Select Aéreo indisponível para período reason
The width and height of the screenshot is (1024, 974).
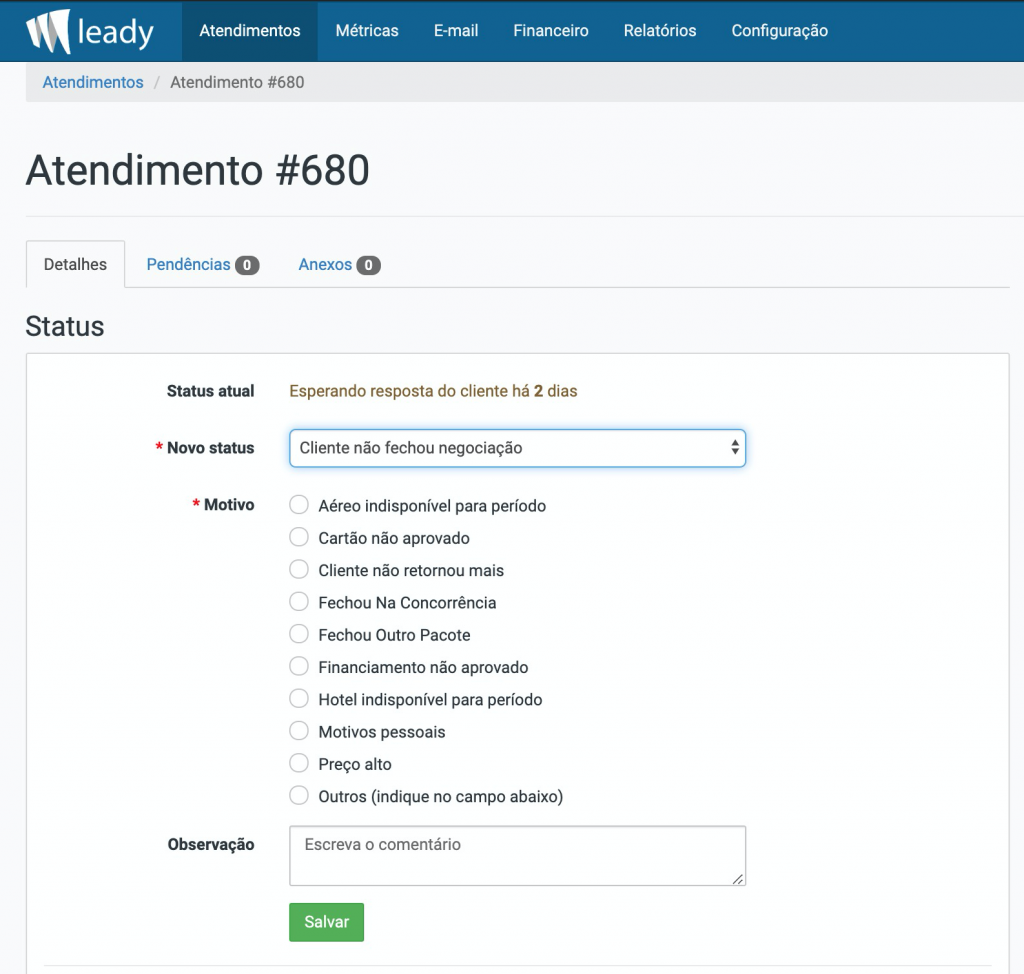coord(299,505)
